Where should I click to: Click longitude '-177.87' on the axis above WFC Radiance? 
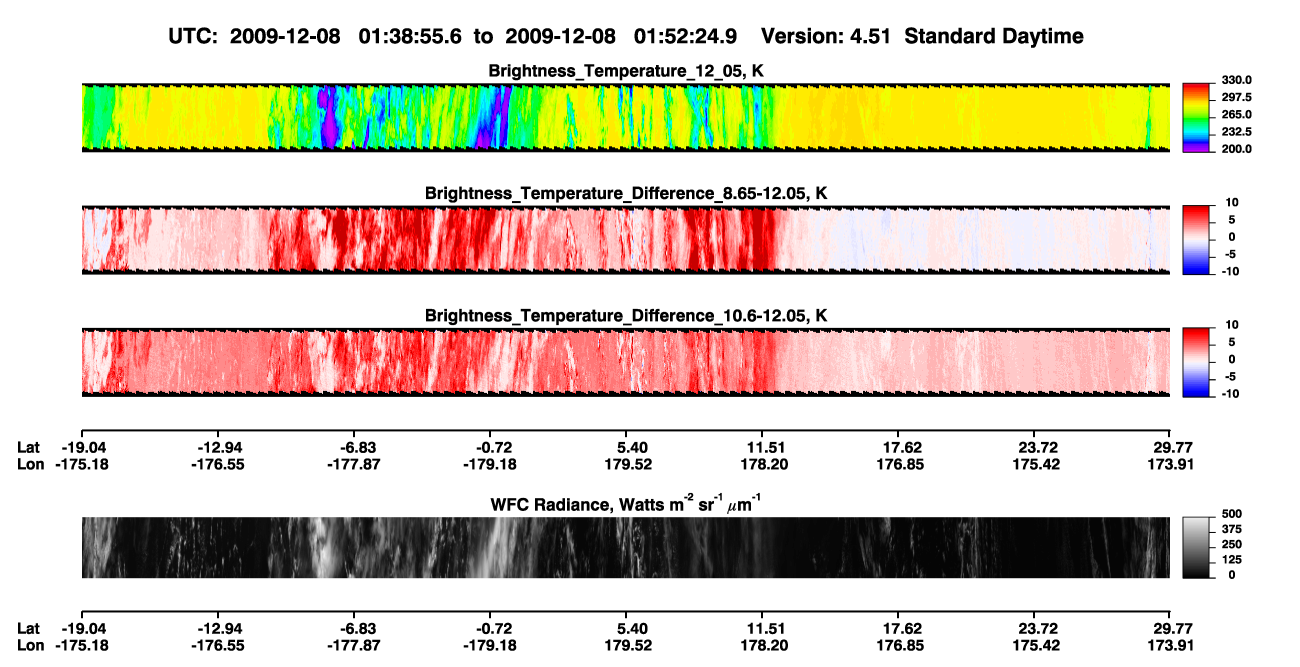(354, 464)
